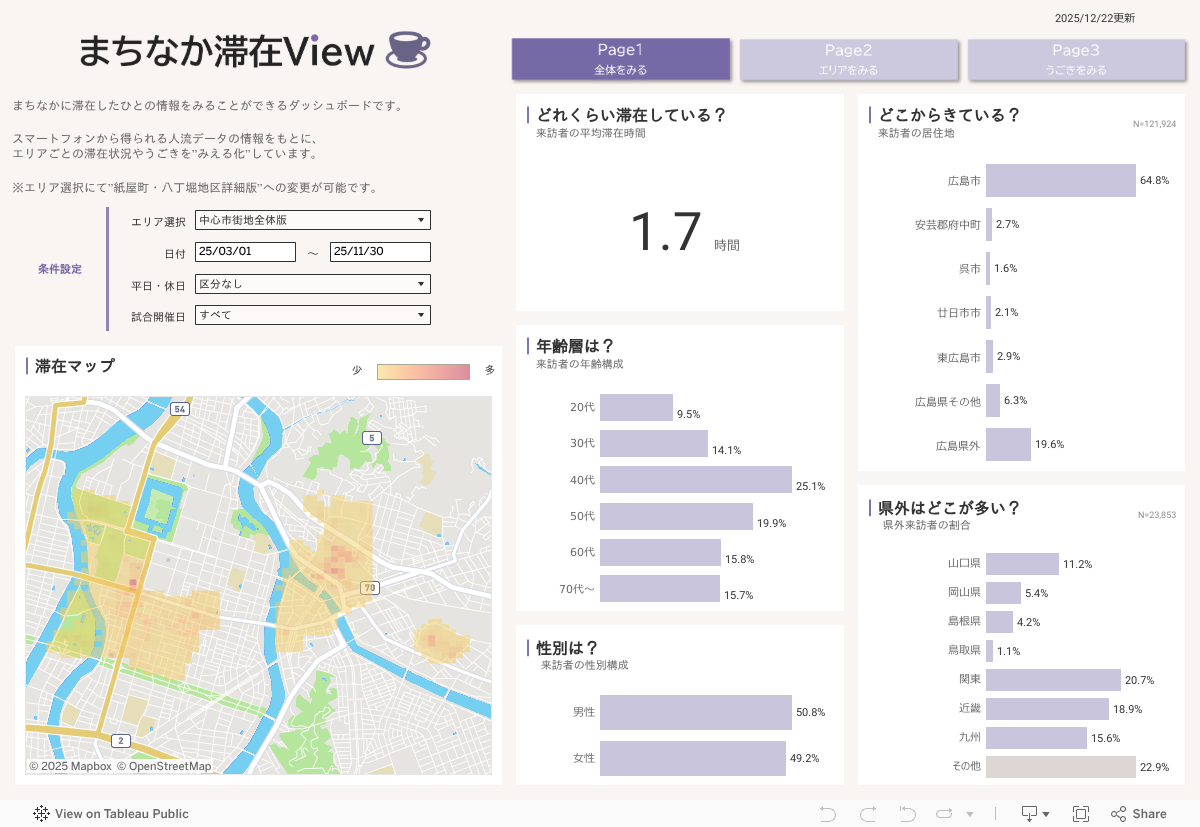Switch to the Page1 tab

[620, 59]
